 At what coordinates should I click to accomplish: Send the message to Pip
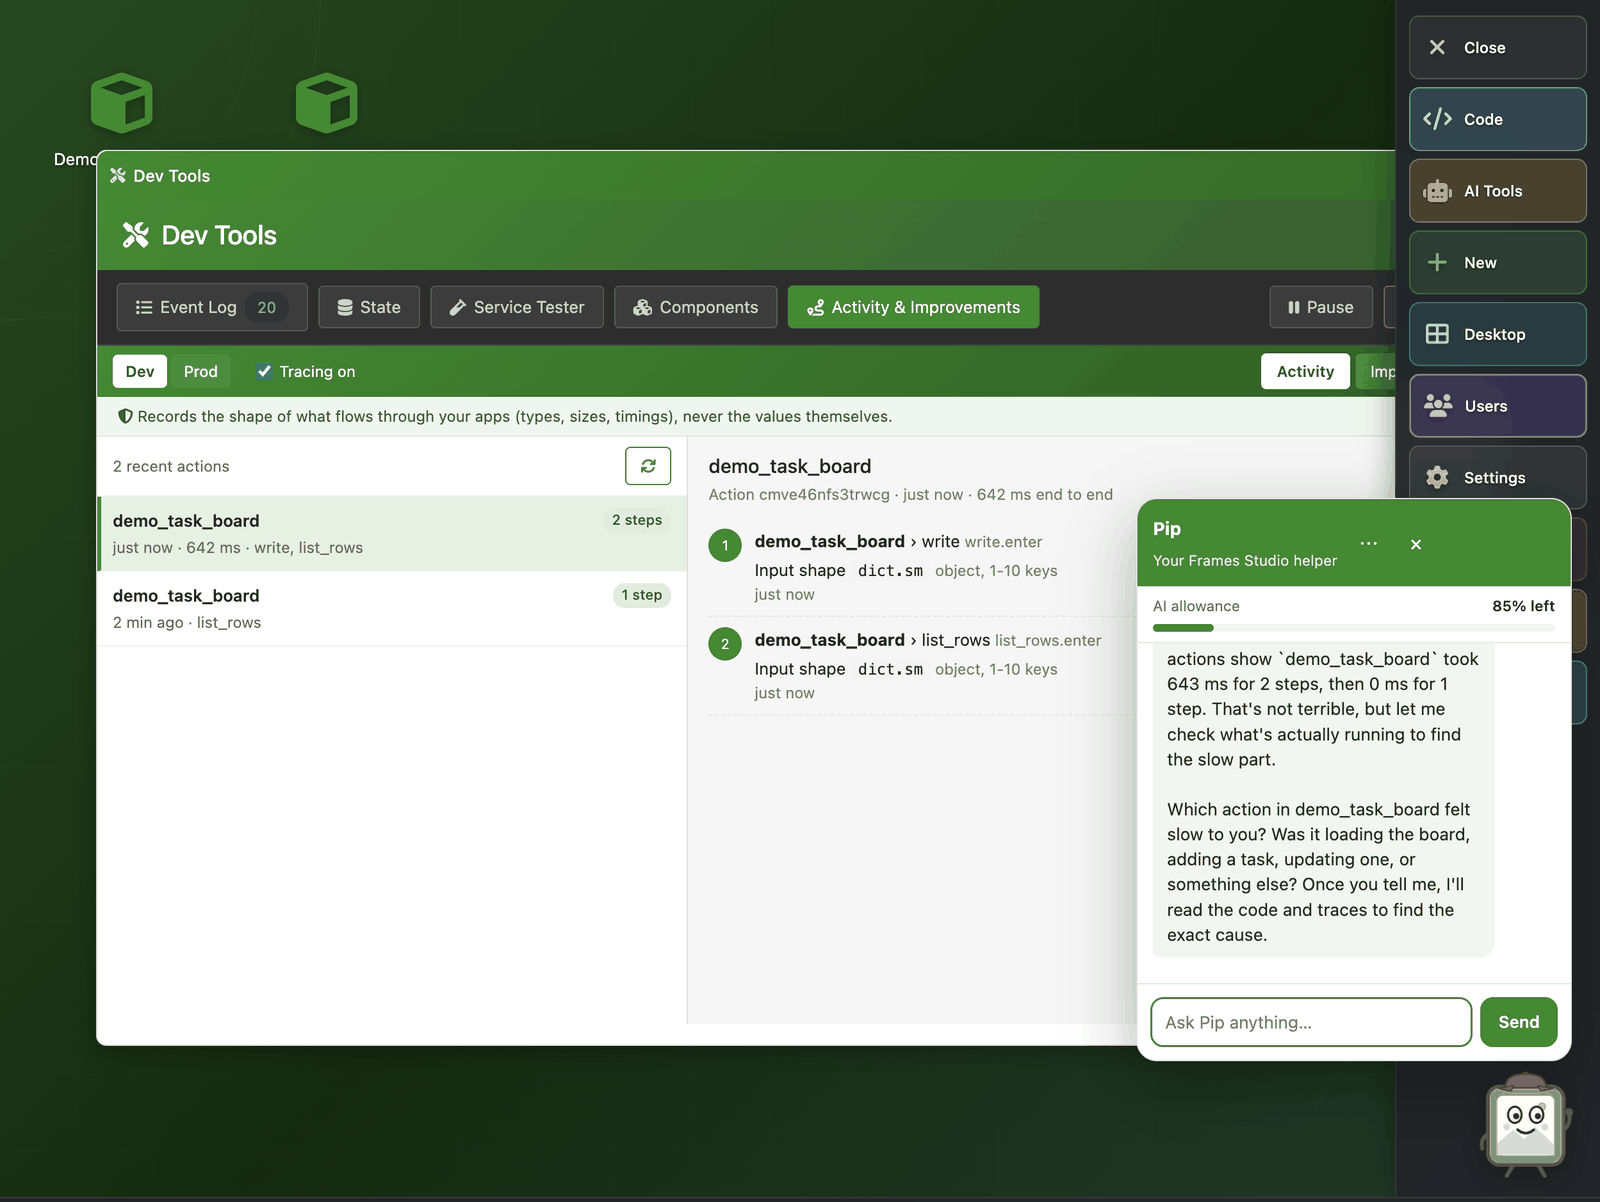pyautogui.click(x=1518, y=1022)
